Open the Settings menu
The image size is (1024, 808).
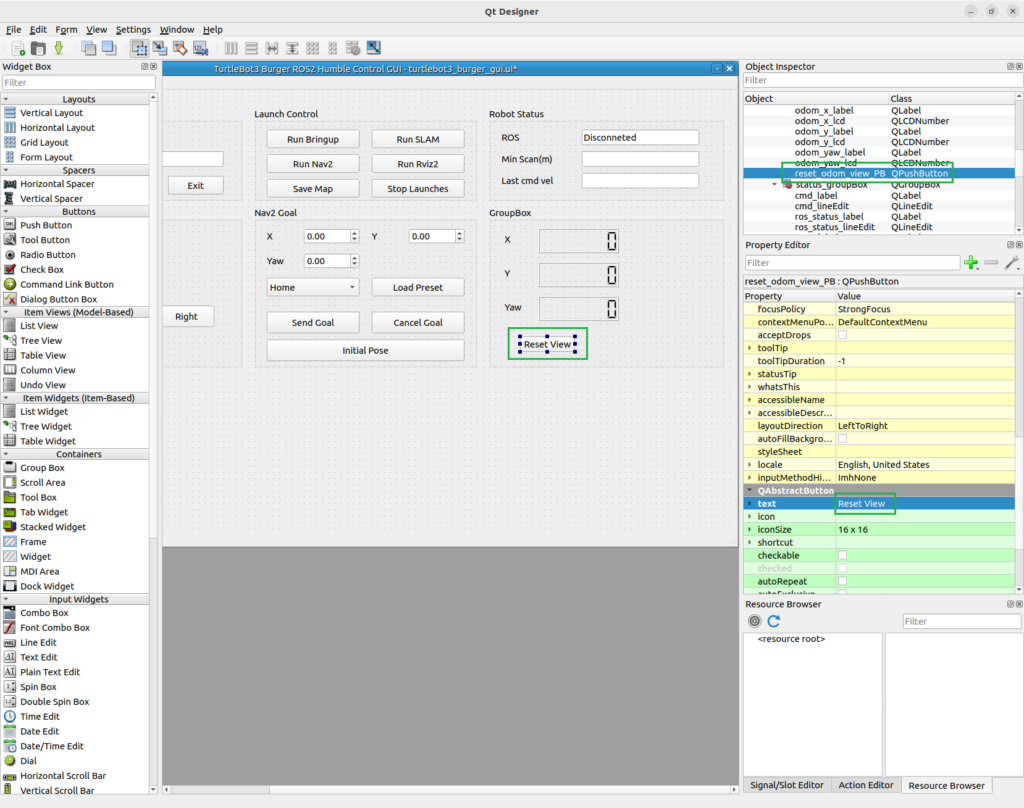pyautogui.click(x=133, y=29)
